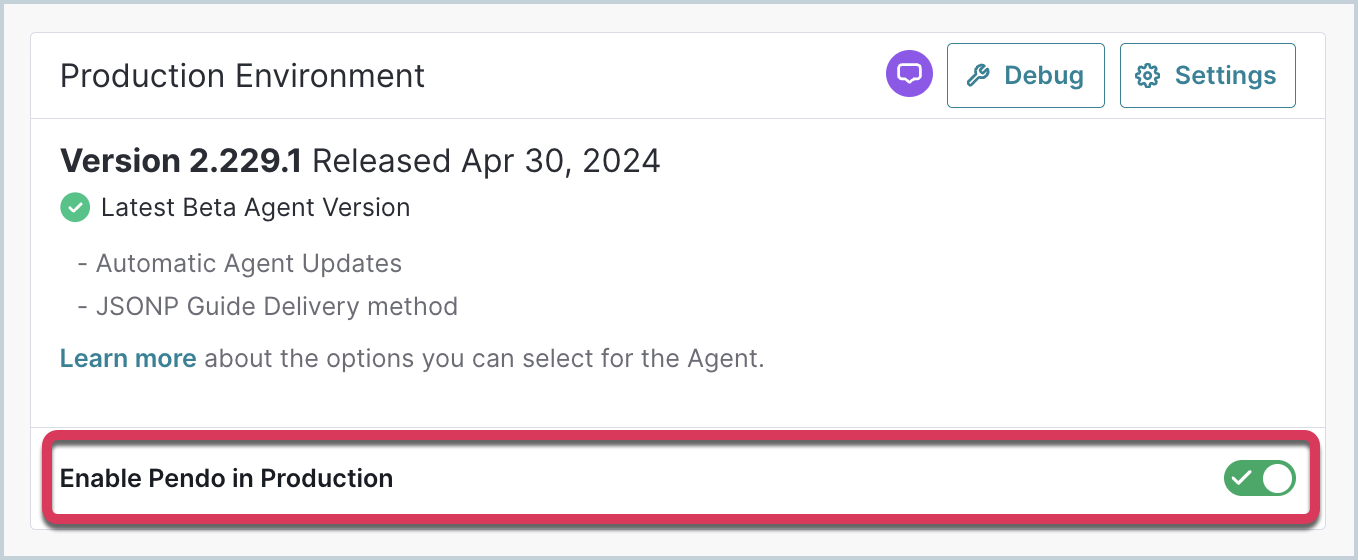Click the Latest Beta Agent Version label

click(255, 208)
